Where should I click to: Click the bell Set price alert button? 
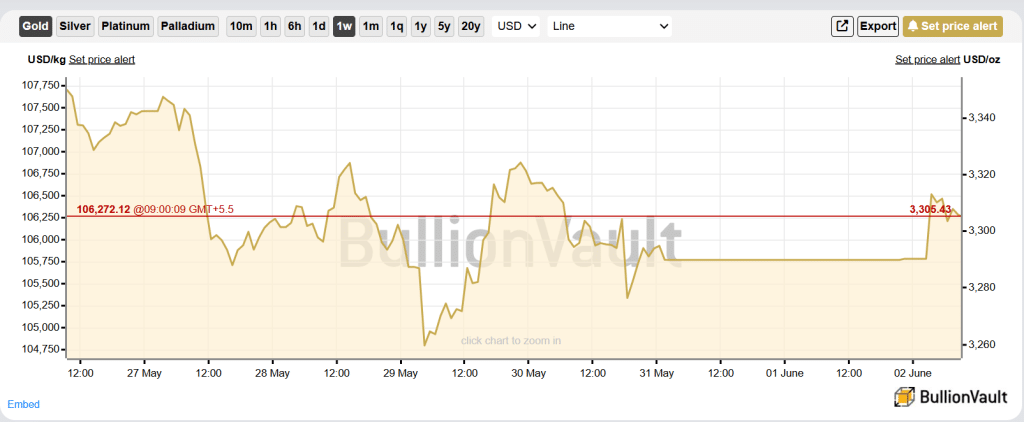pos(953,26)
